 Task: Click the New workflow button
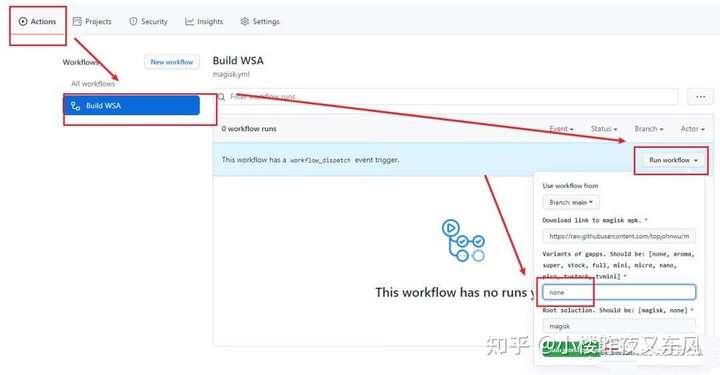tap(172, 62)
